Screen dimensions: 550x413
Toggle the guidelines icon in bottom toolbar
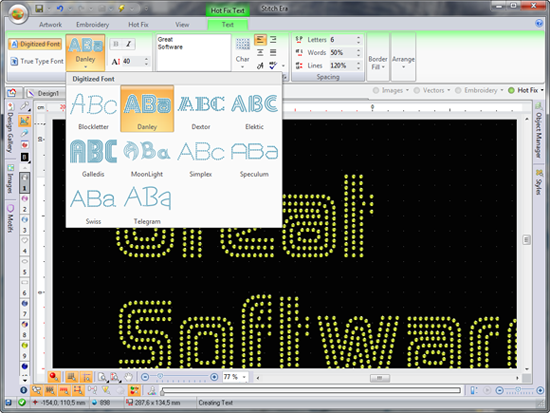pos(86,377)
